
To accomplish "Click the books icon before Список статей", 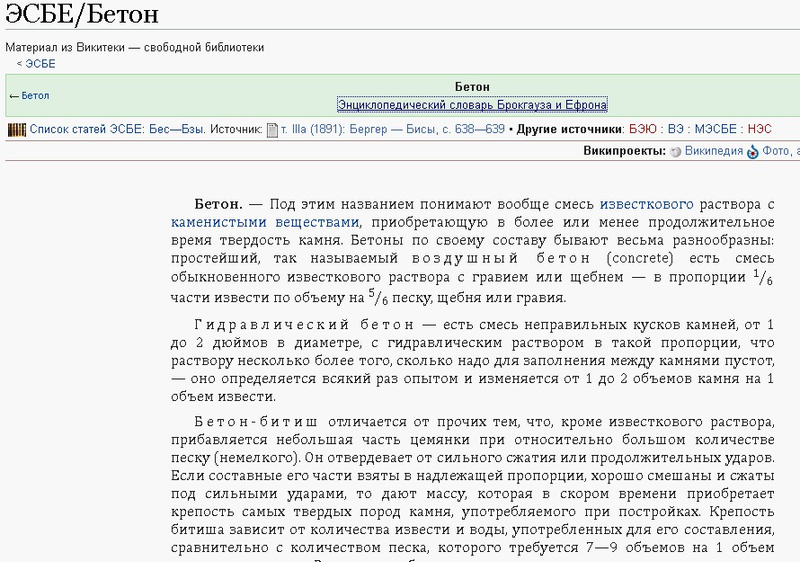I will (x=16, y=130).
